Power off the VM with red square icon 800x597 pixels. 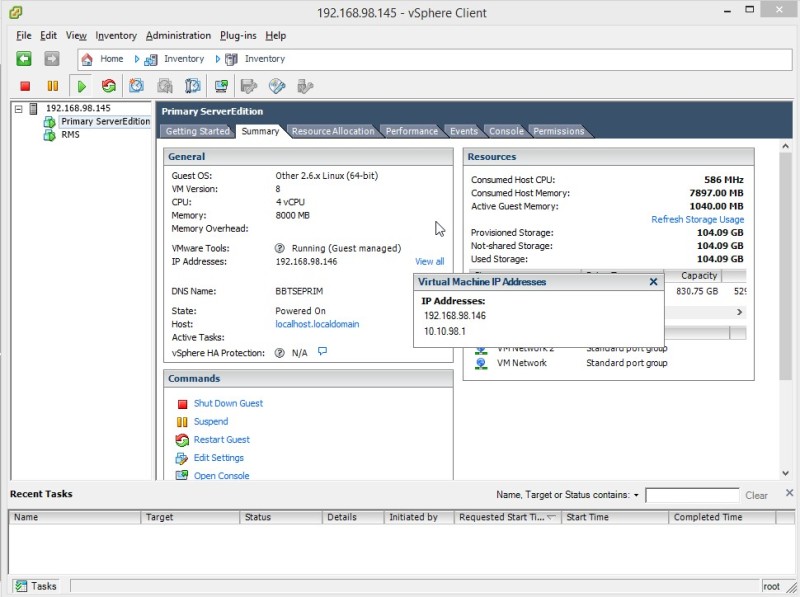click(x=24, y=87)
